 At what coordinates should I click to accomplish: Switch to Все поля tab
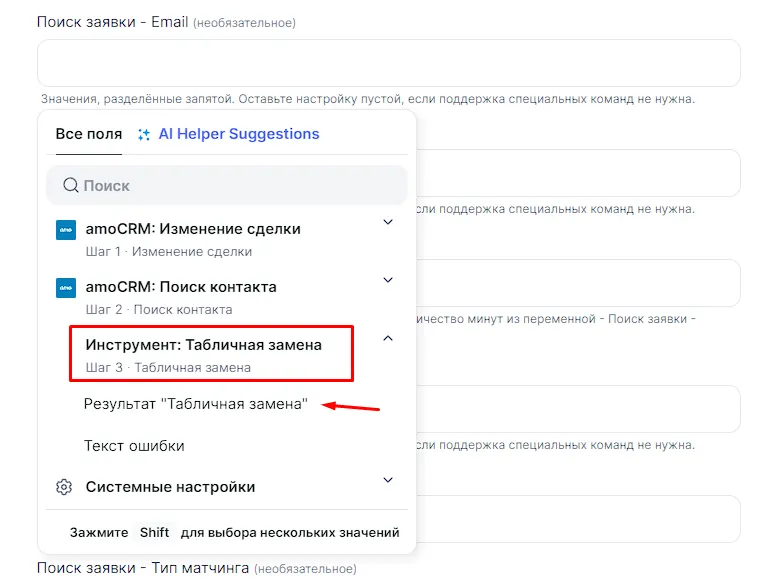(x=88, y=134)
